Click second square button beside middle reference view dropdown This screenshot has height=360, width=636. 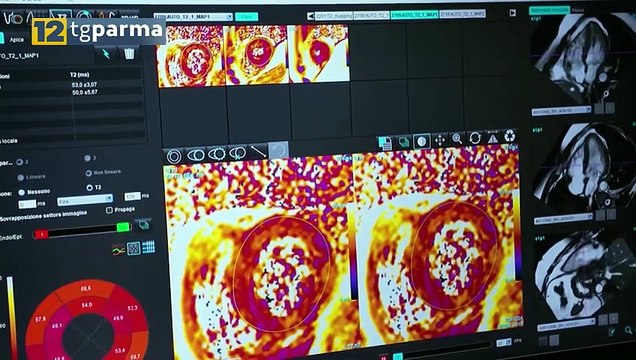coord(610,214)
